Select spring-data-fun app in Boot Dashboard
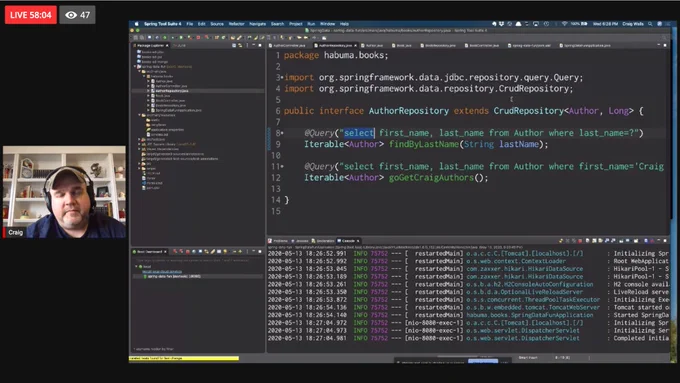 (x=173, y=276)
